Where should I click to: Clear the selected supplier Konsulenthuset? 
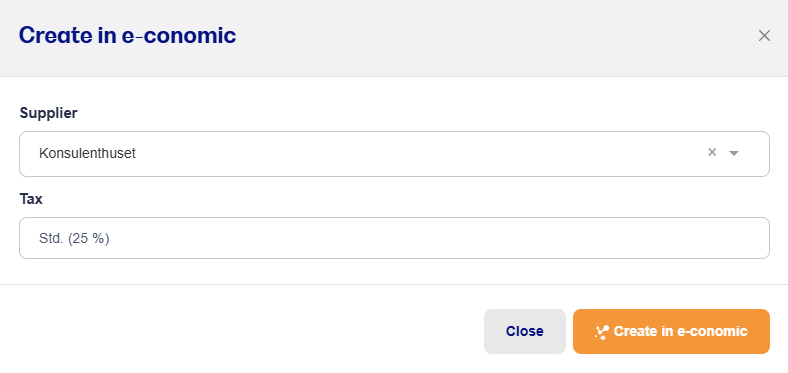[712, 152]
